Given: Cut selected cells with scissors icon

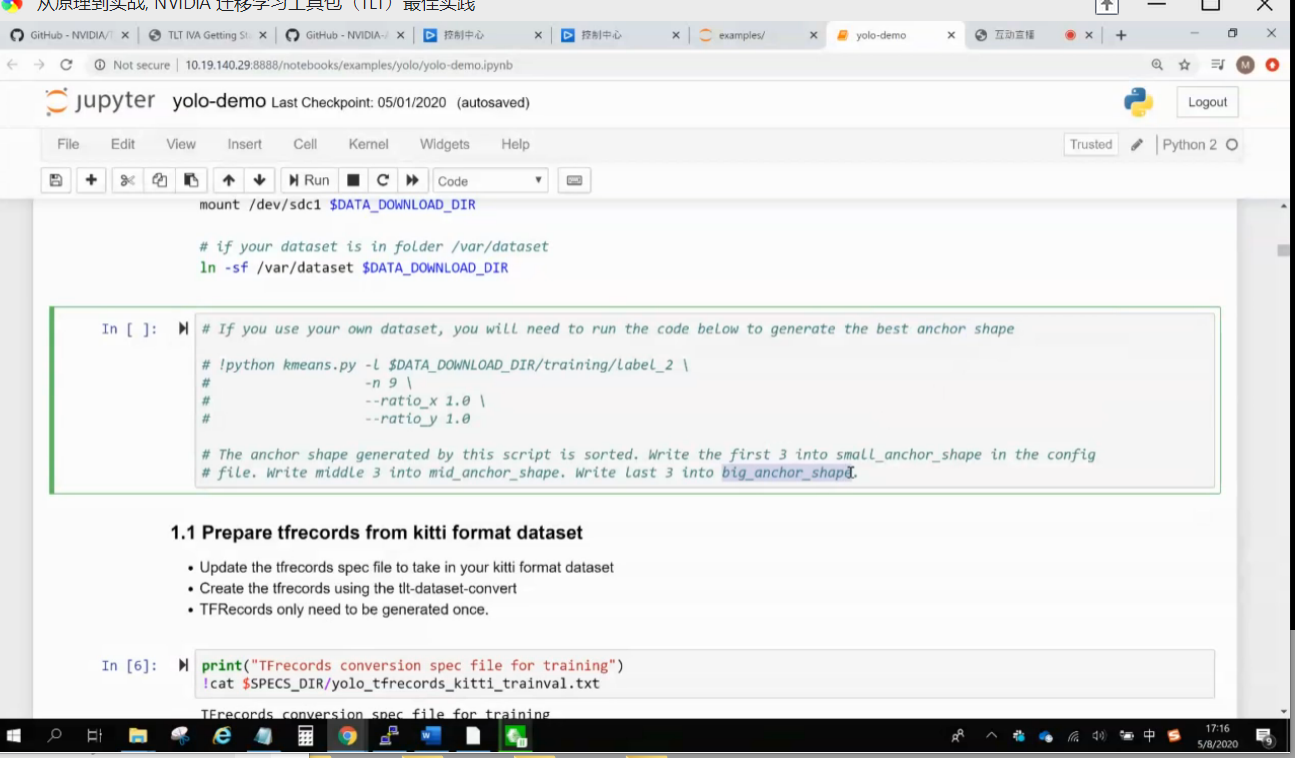Looking at the screenshot, I should (127, 181).
